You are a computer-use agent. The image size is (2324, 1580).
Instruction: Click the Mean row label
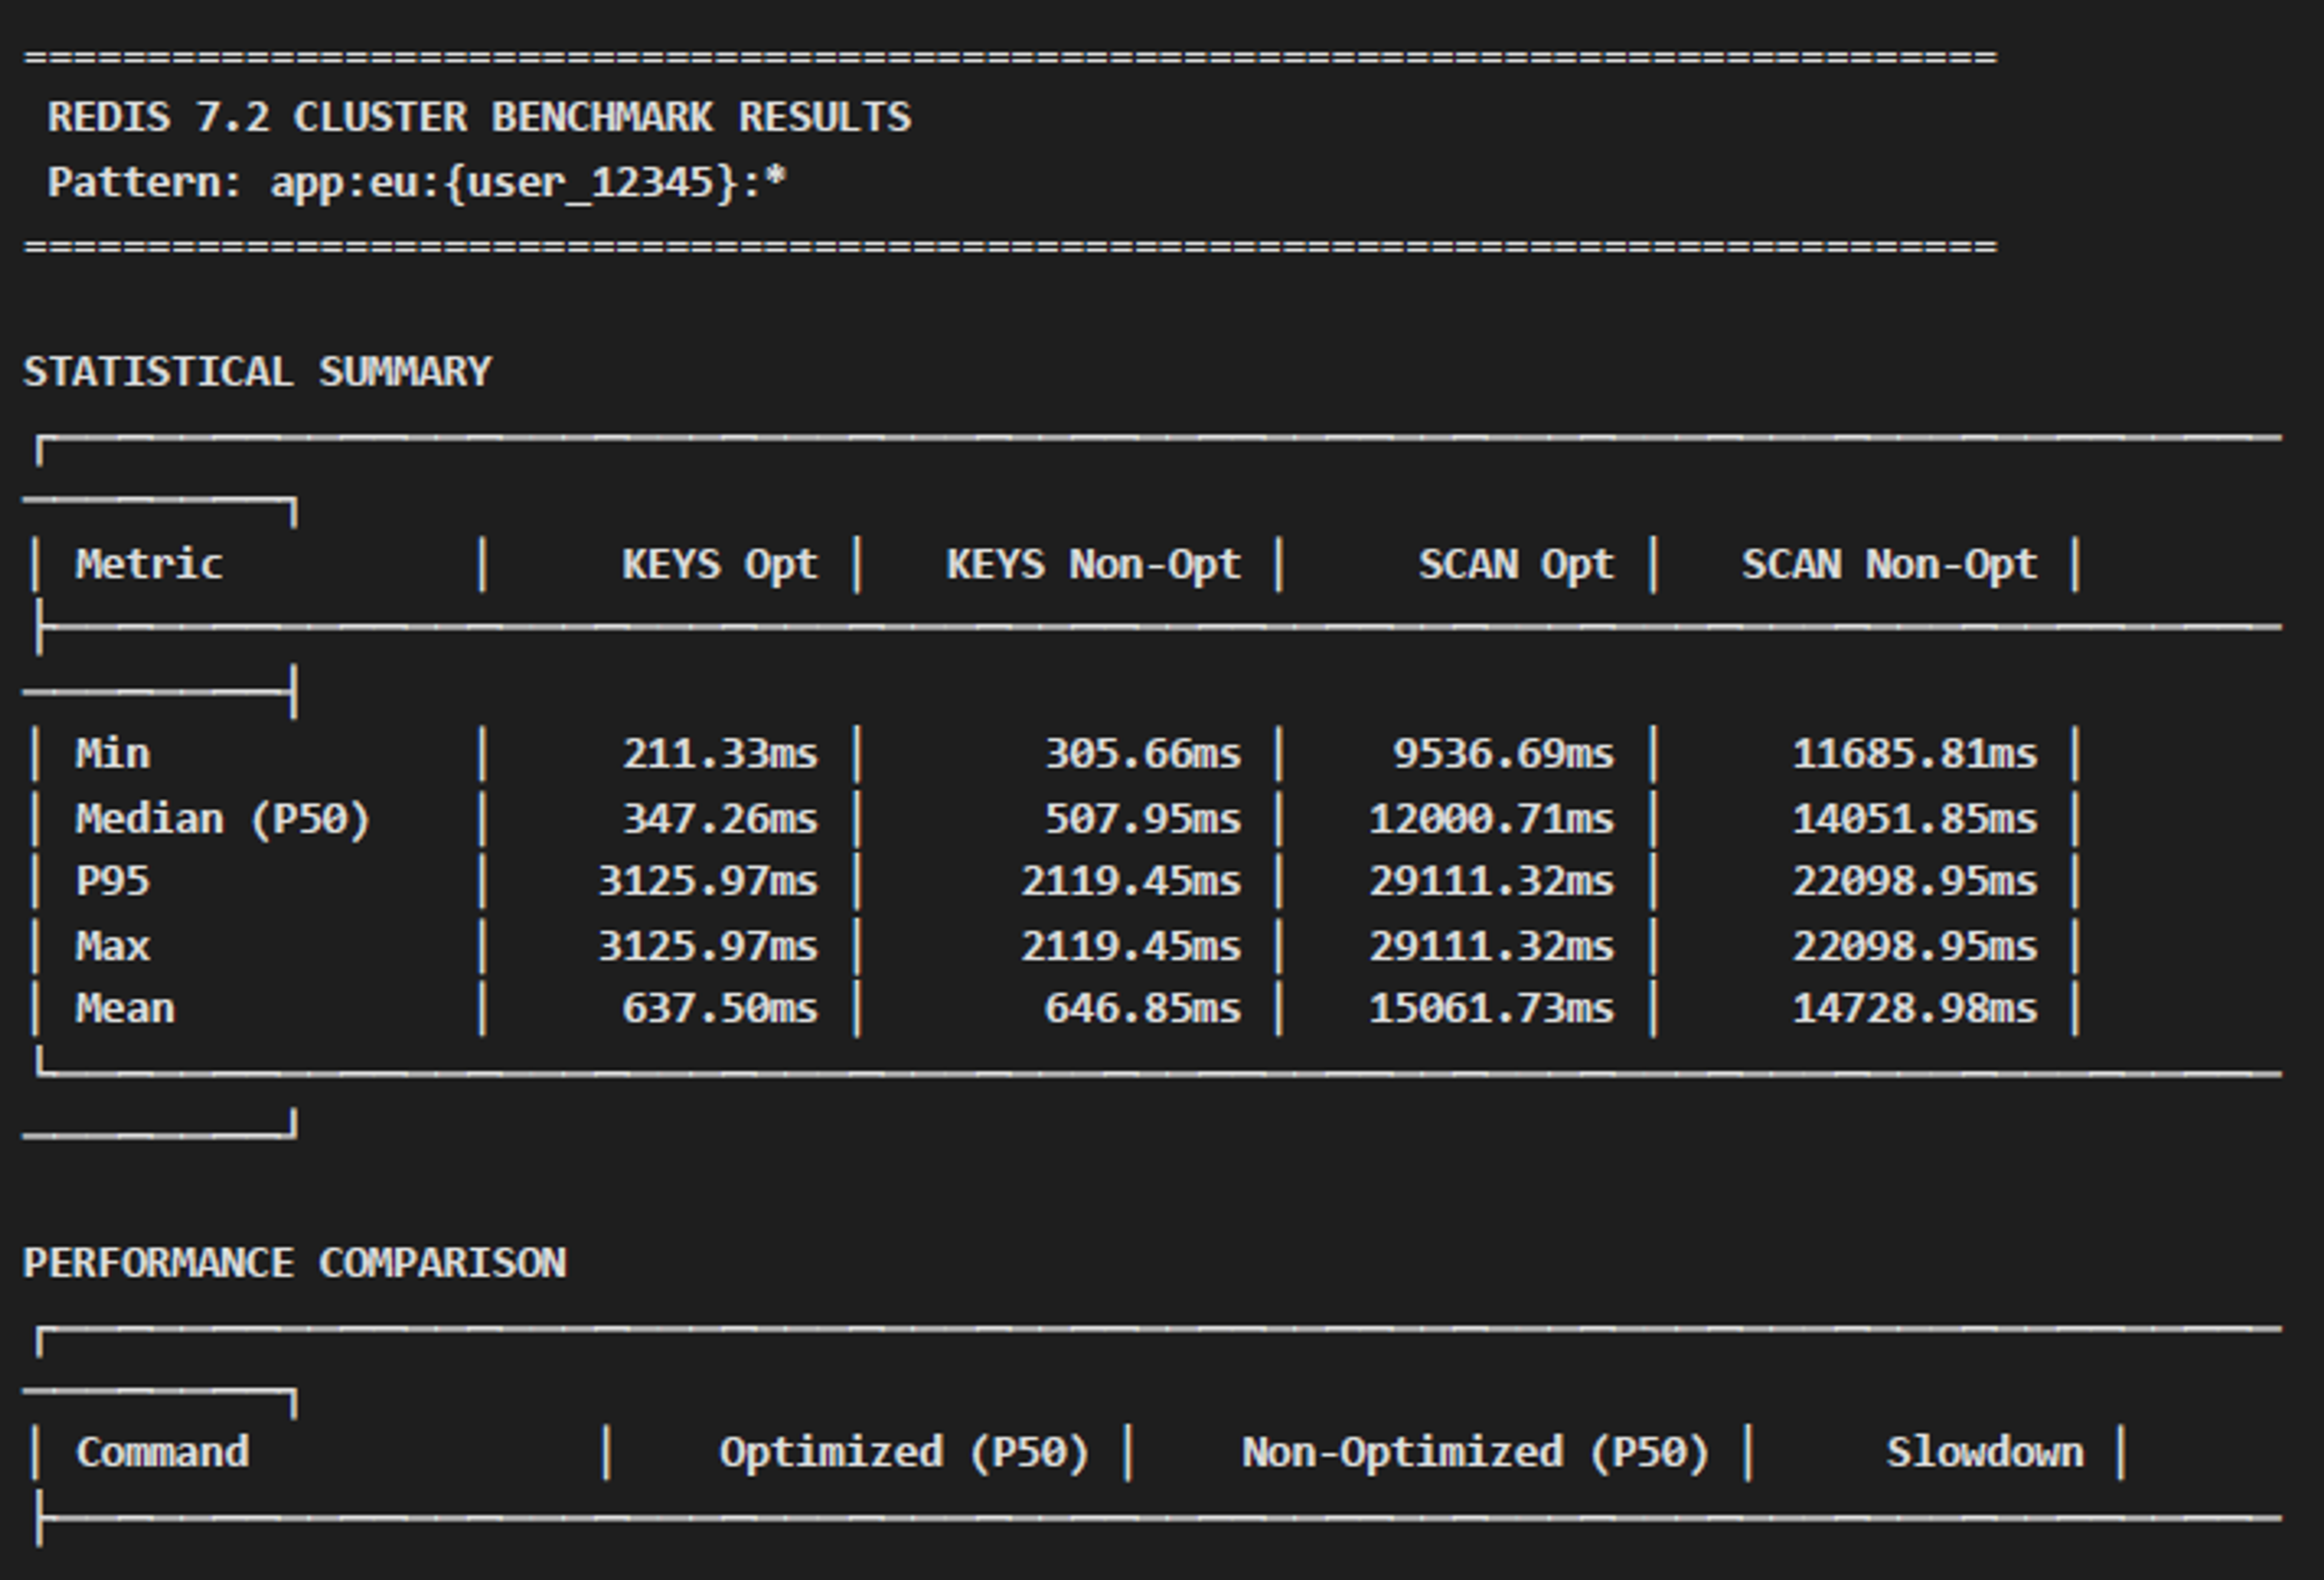[x=125, y=1009]
